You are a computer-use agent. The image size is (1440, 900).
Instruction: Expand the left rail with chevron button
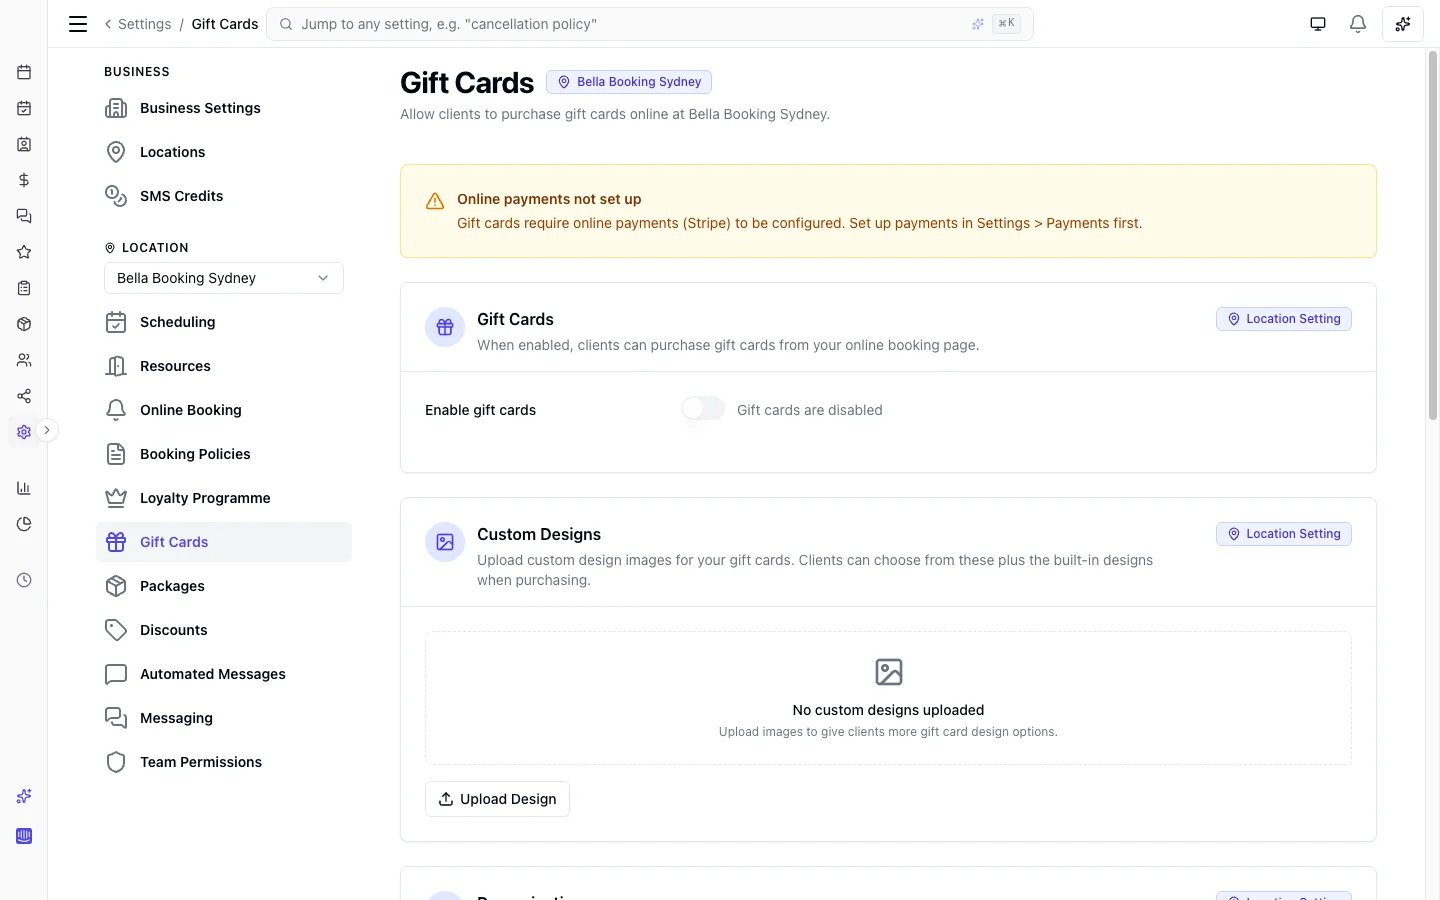click(x=47, y=430)
